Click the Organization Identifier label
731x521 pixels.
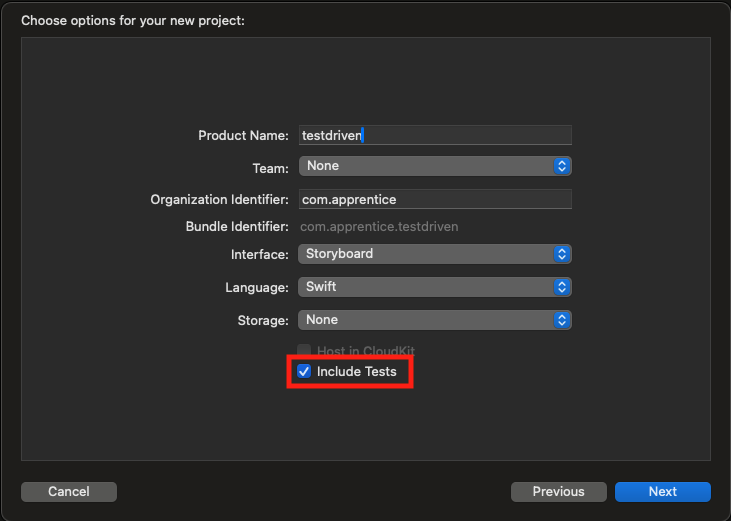click(220, 199)
